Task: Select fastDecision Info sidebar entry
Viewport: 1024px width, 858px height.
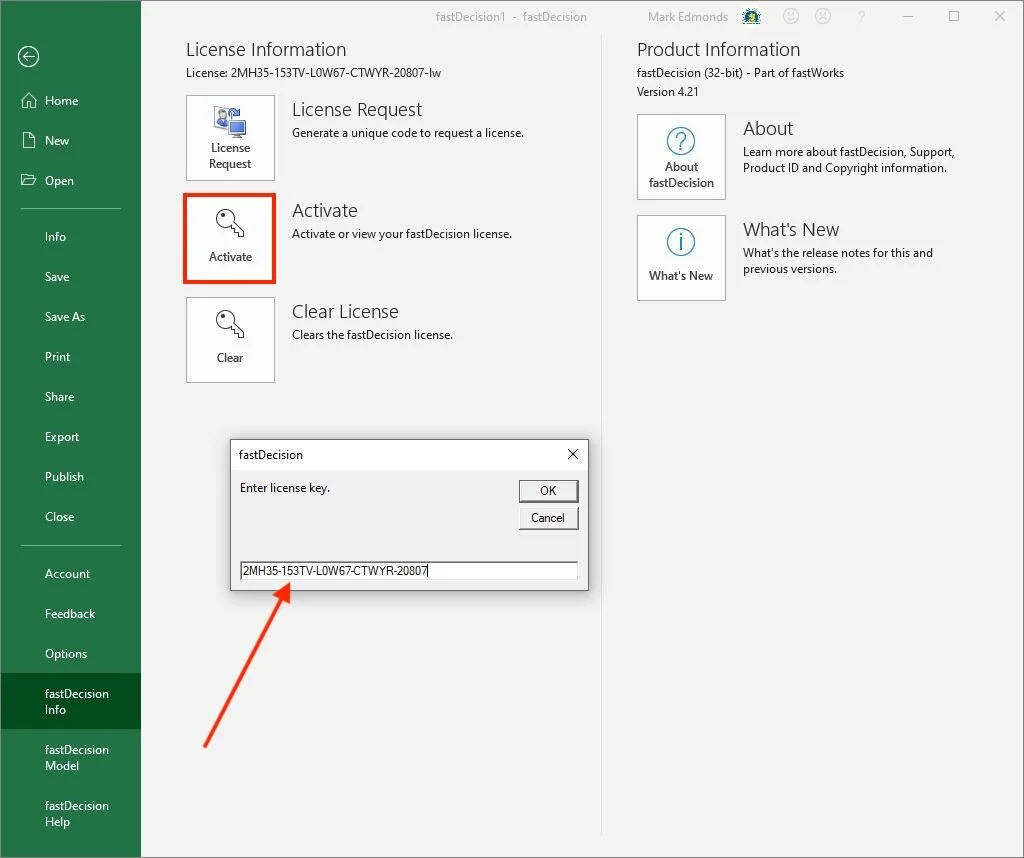Action: [71, 701]
